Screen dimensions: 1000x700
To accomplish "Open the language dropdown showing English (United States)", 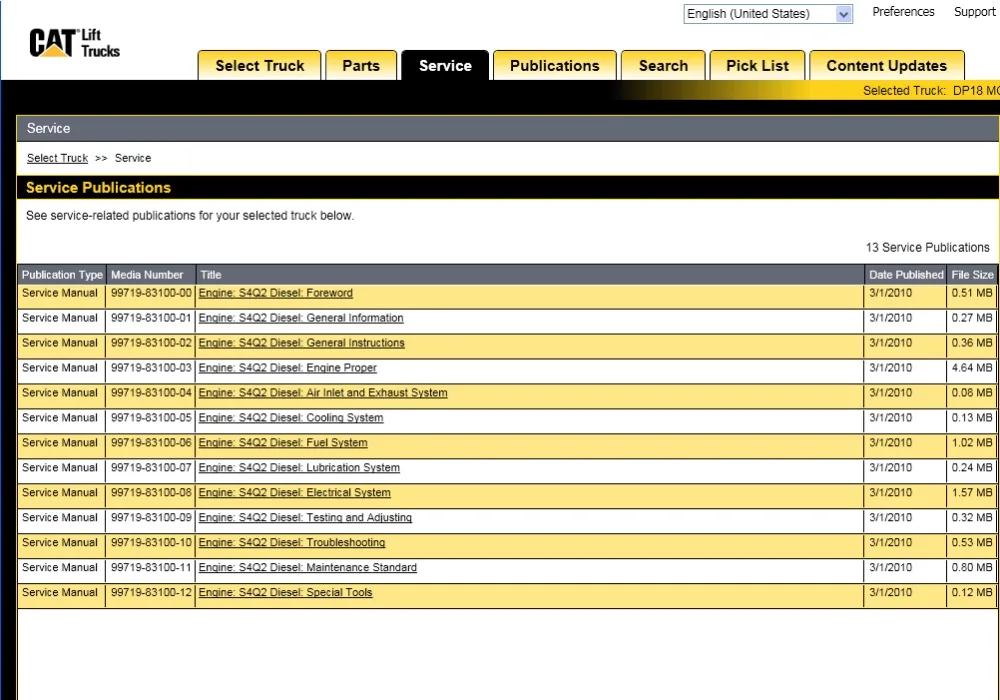I will point(768,14).
